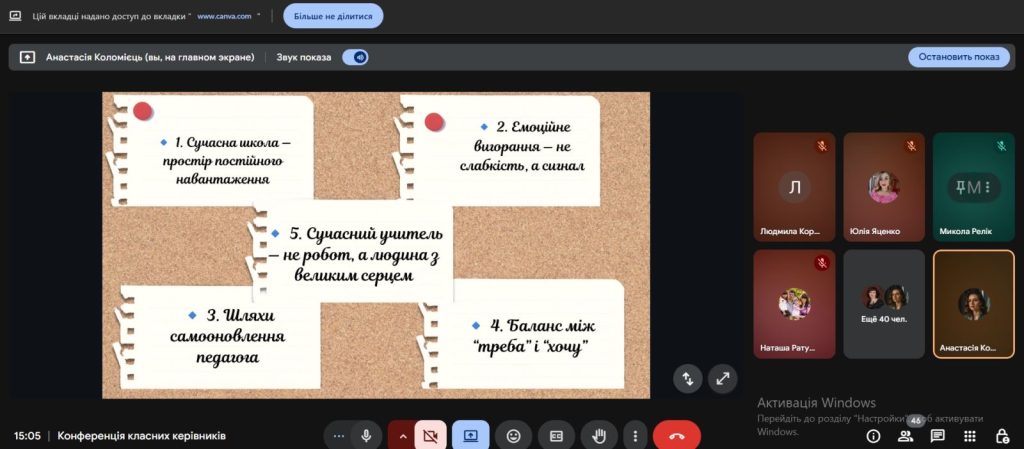The height and width of the screenshot is (449, 1024).
Task: Open meeting details info icon
Action: 873,436
